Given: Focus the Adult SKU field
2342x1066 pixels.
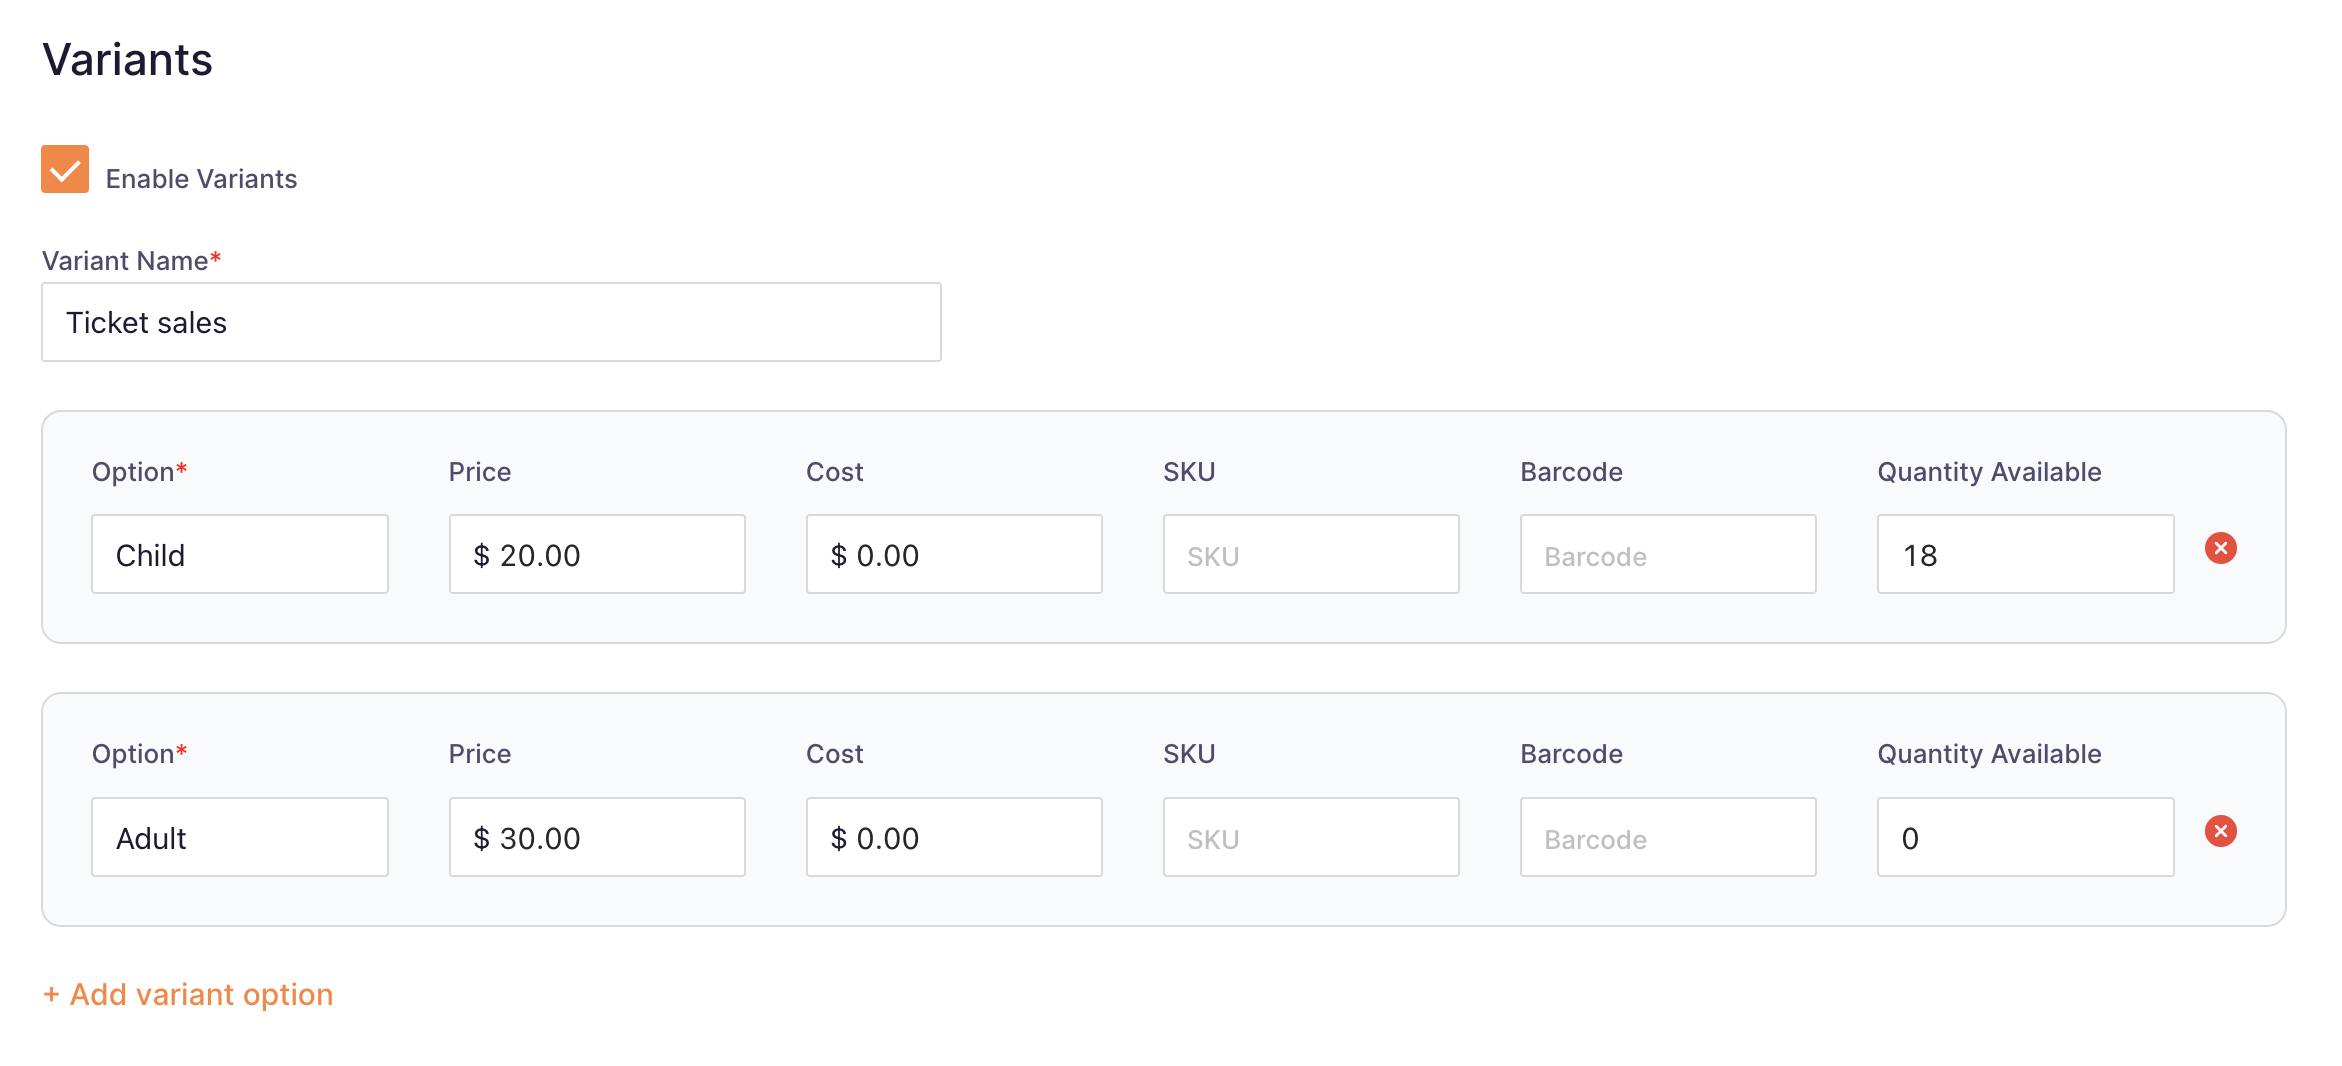Looking at the screenshot, I should point(1311,837).
